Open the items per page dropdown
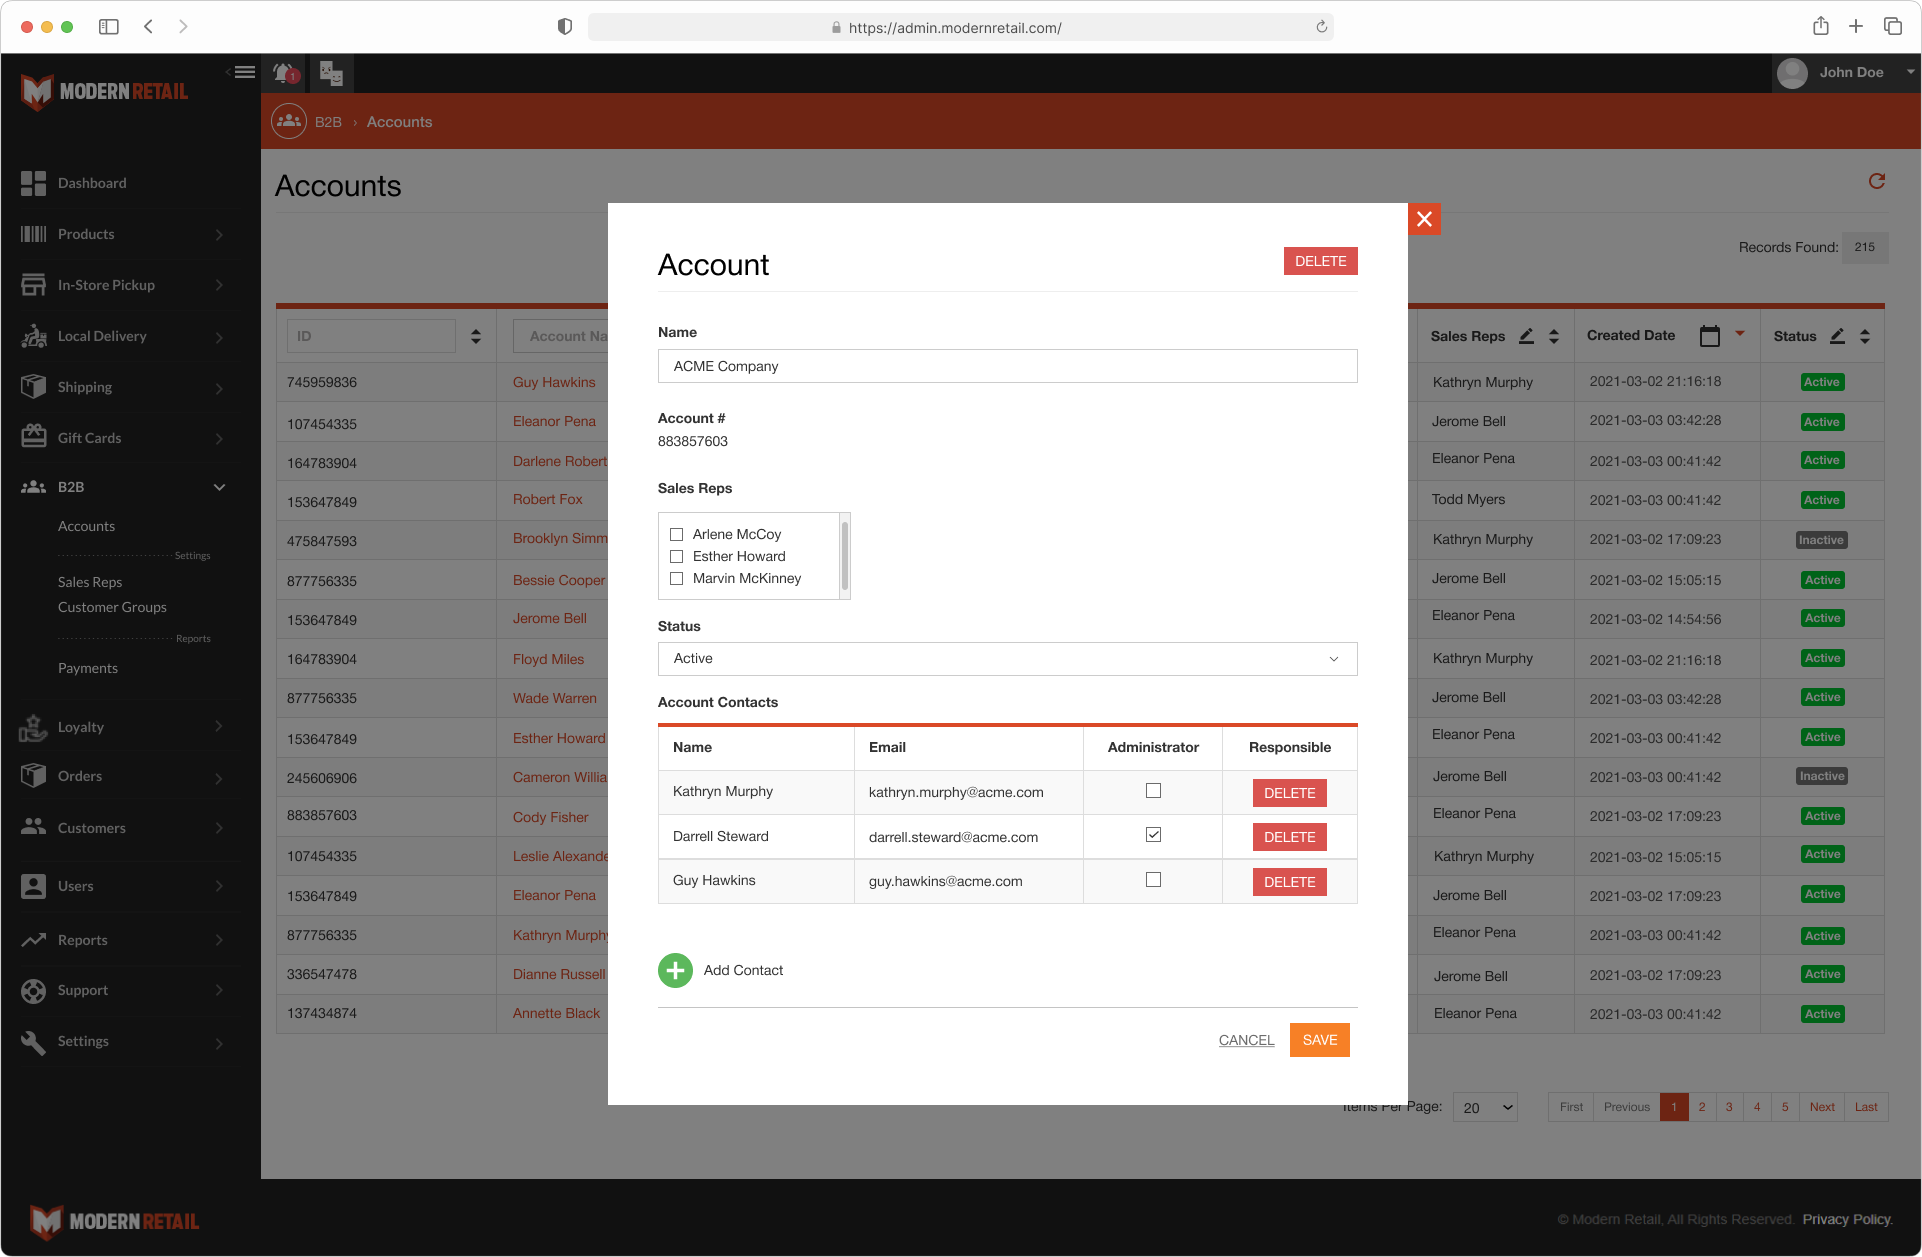This screenshot has height=1257, width=1922. (x=1485, y=1107)
